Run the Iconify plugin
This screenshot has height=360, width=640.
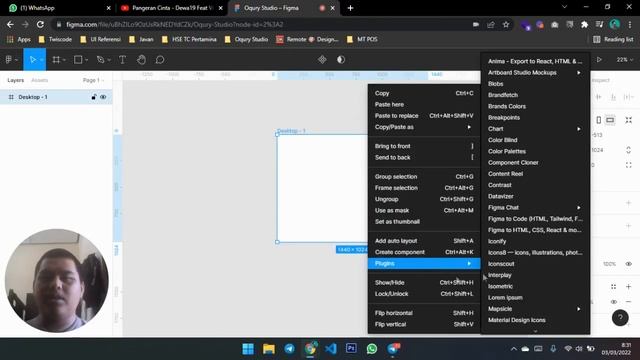click(535, 241)
